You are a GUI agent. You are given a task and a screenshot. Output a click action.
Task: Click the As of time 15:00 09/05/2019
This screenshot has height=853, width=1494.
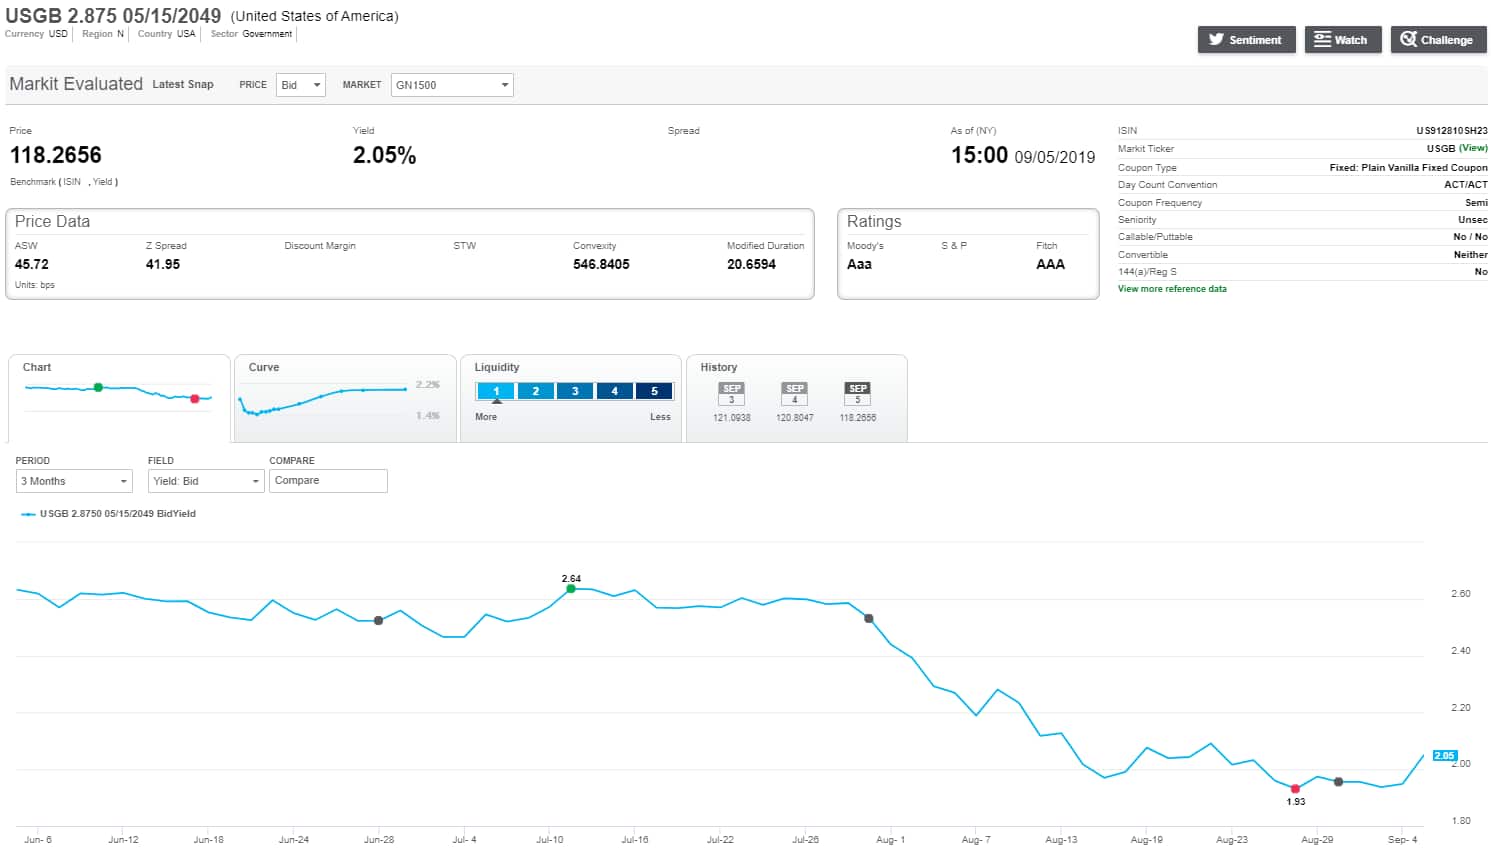[x=1023, y=155]
